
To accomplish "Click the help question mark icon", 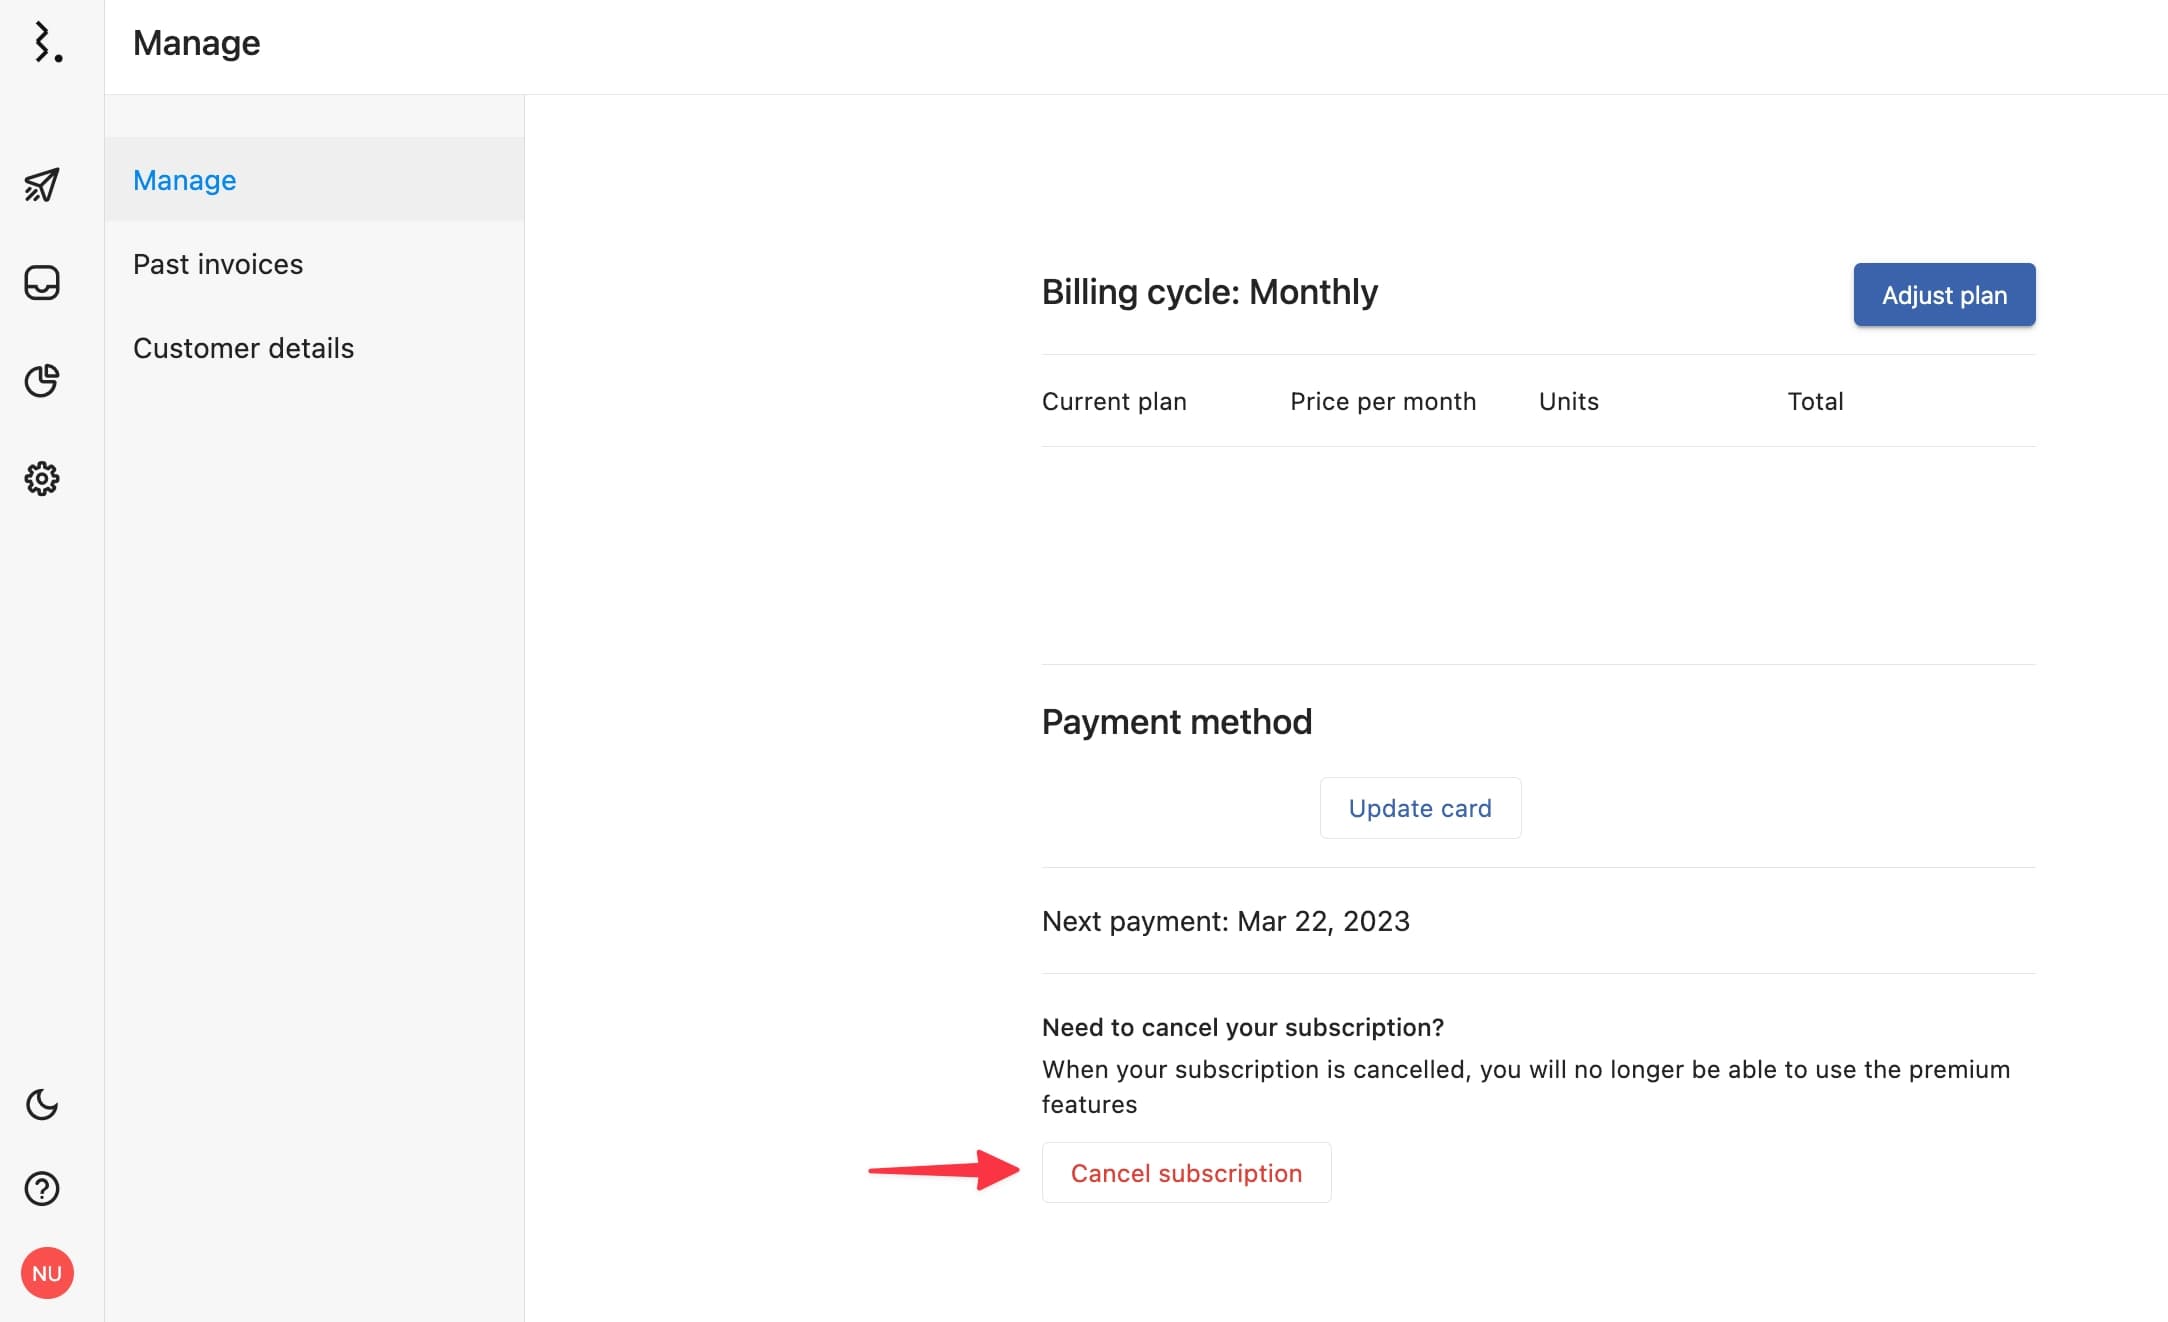I will 42,1189.
